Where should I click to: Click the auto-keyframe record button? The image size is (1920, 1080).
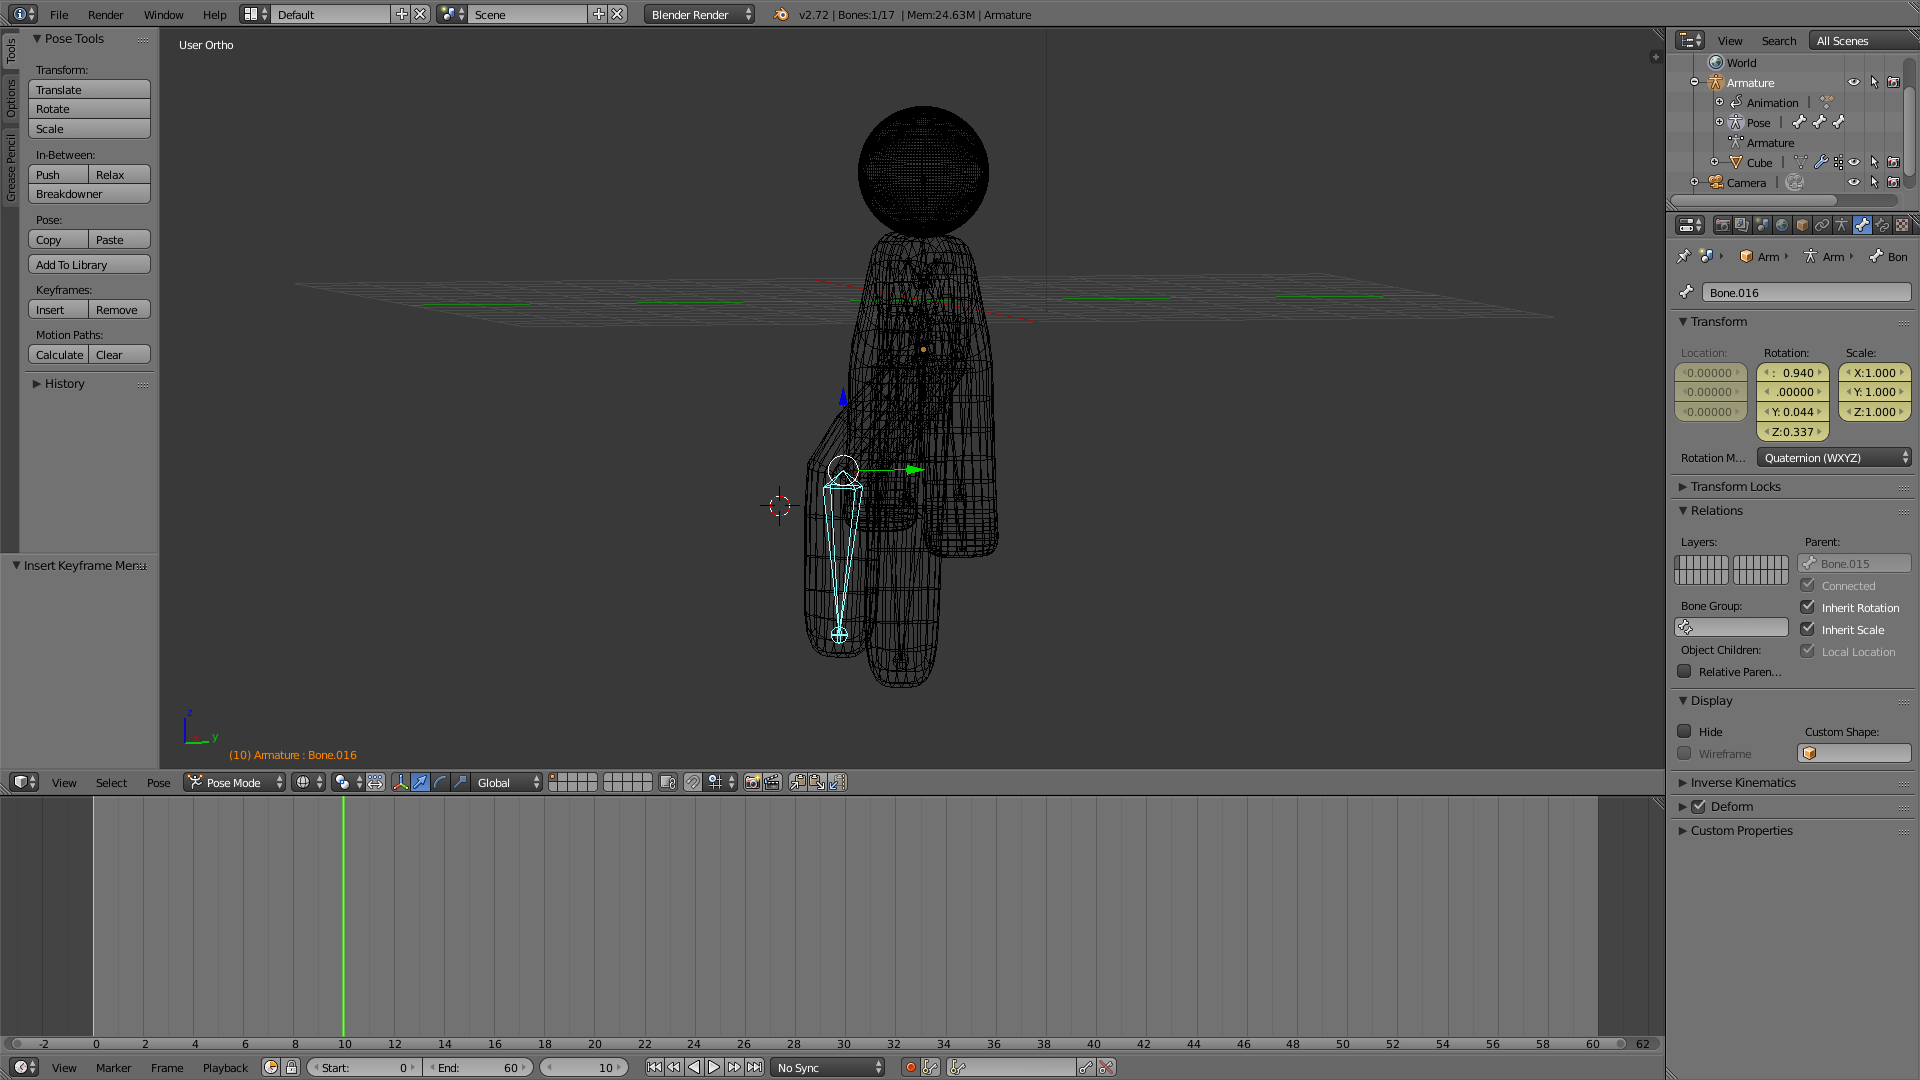click(910, 1068)
